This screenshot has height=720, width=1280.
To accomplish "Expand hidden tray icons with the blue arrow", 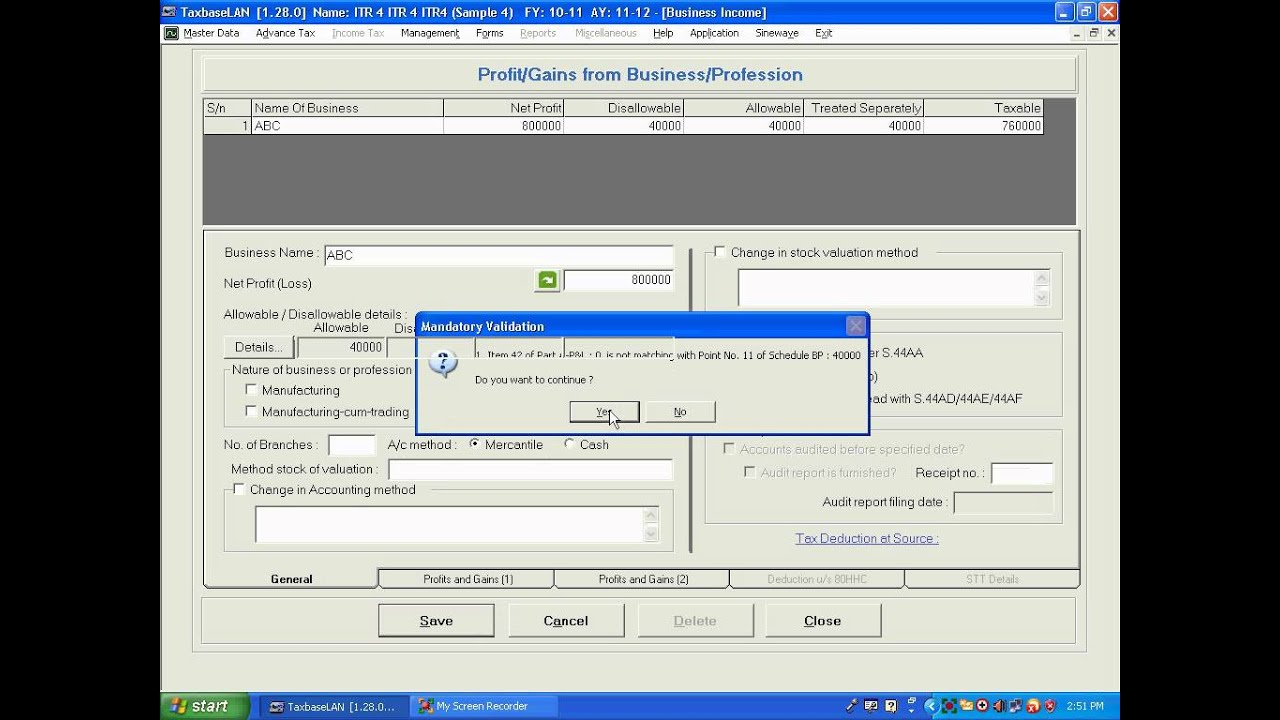I will tap(930, 706).
